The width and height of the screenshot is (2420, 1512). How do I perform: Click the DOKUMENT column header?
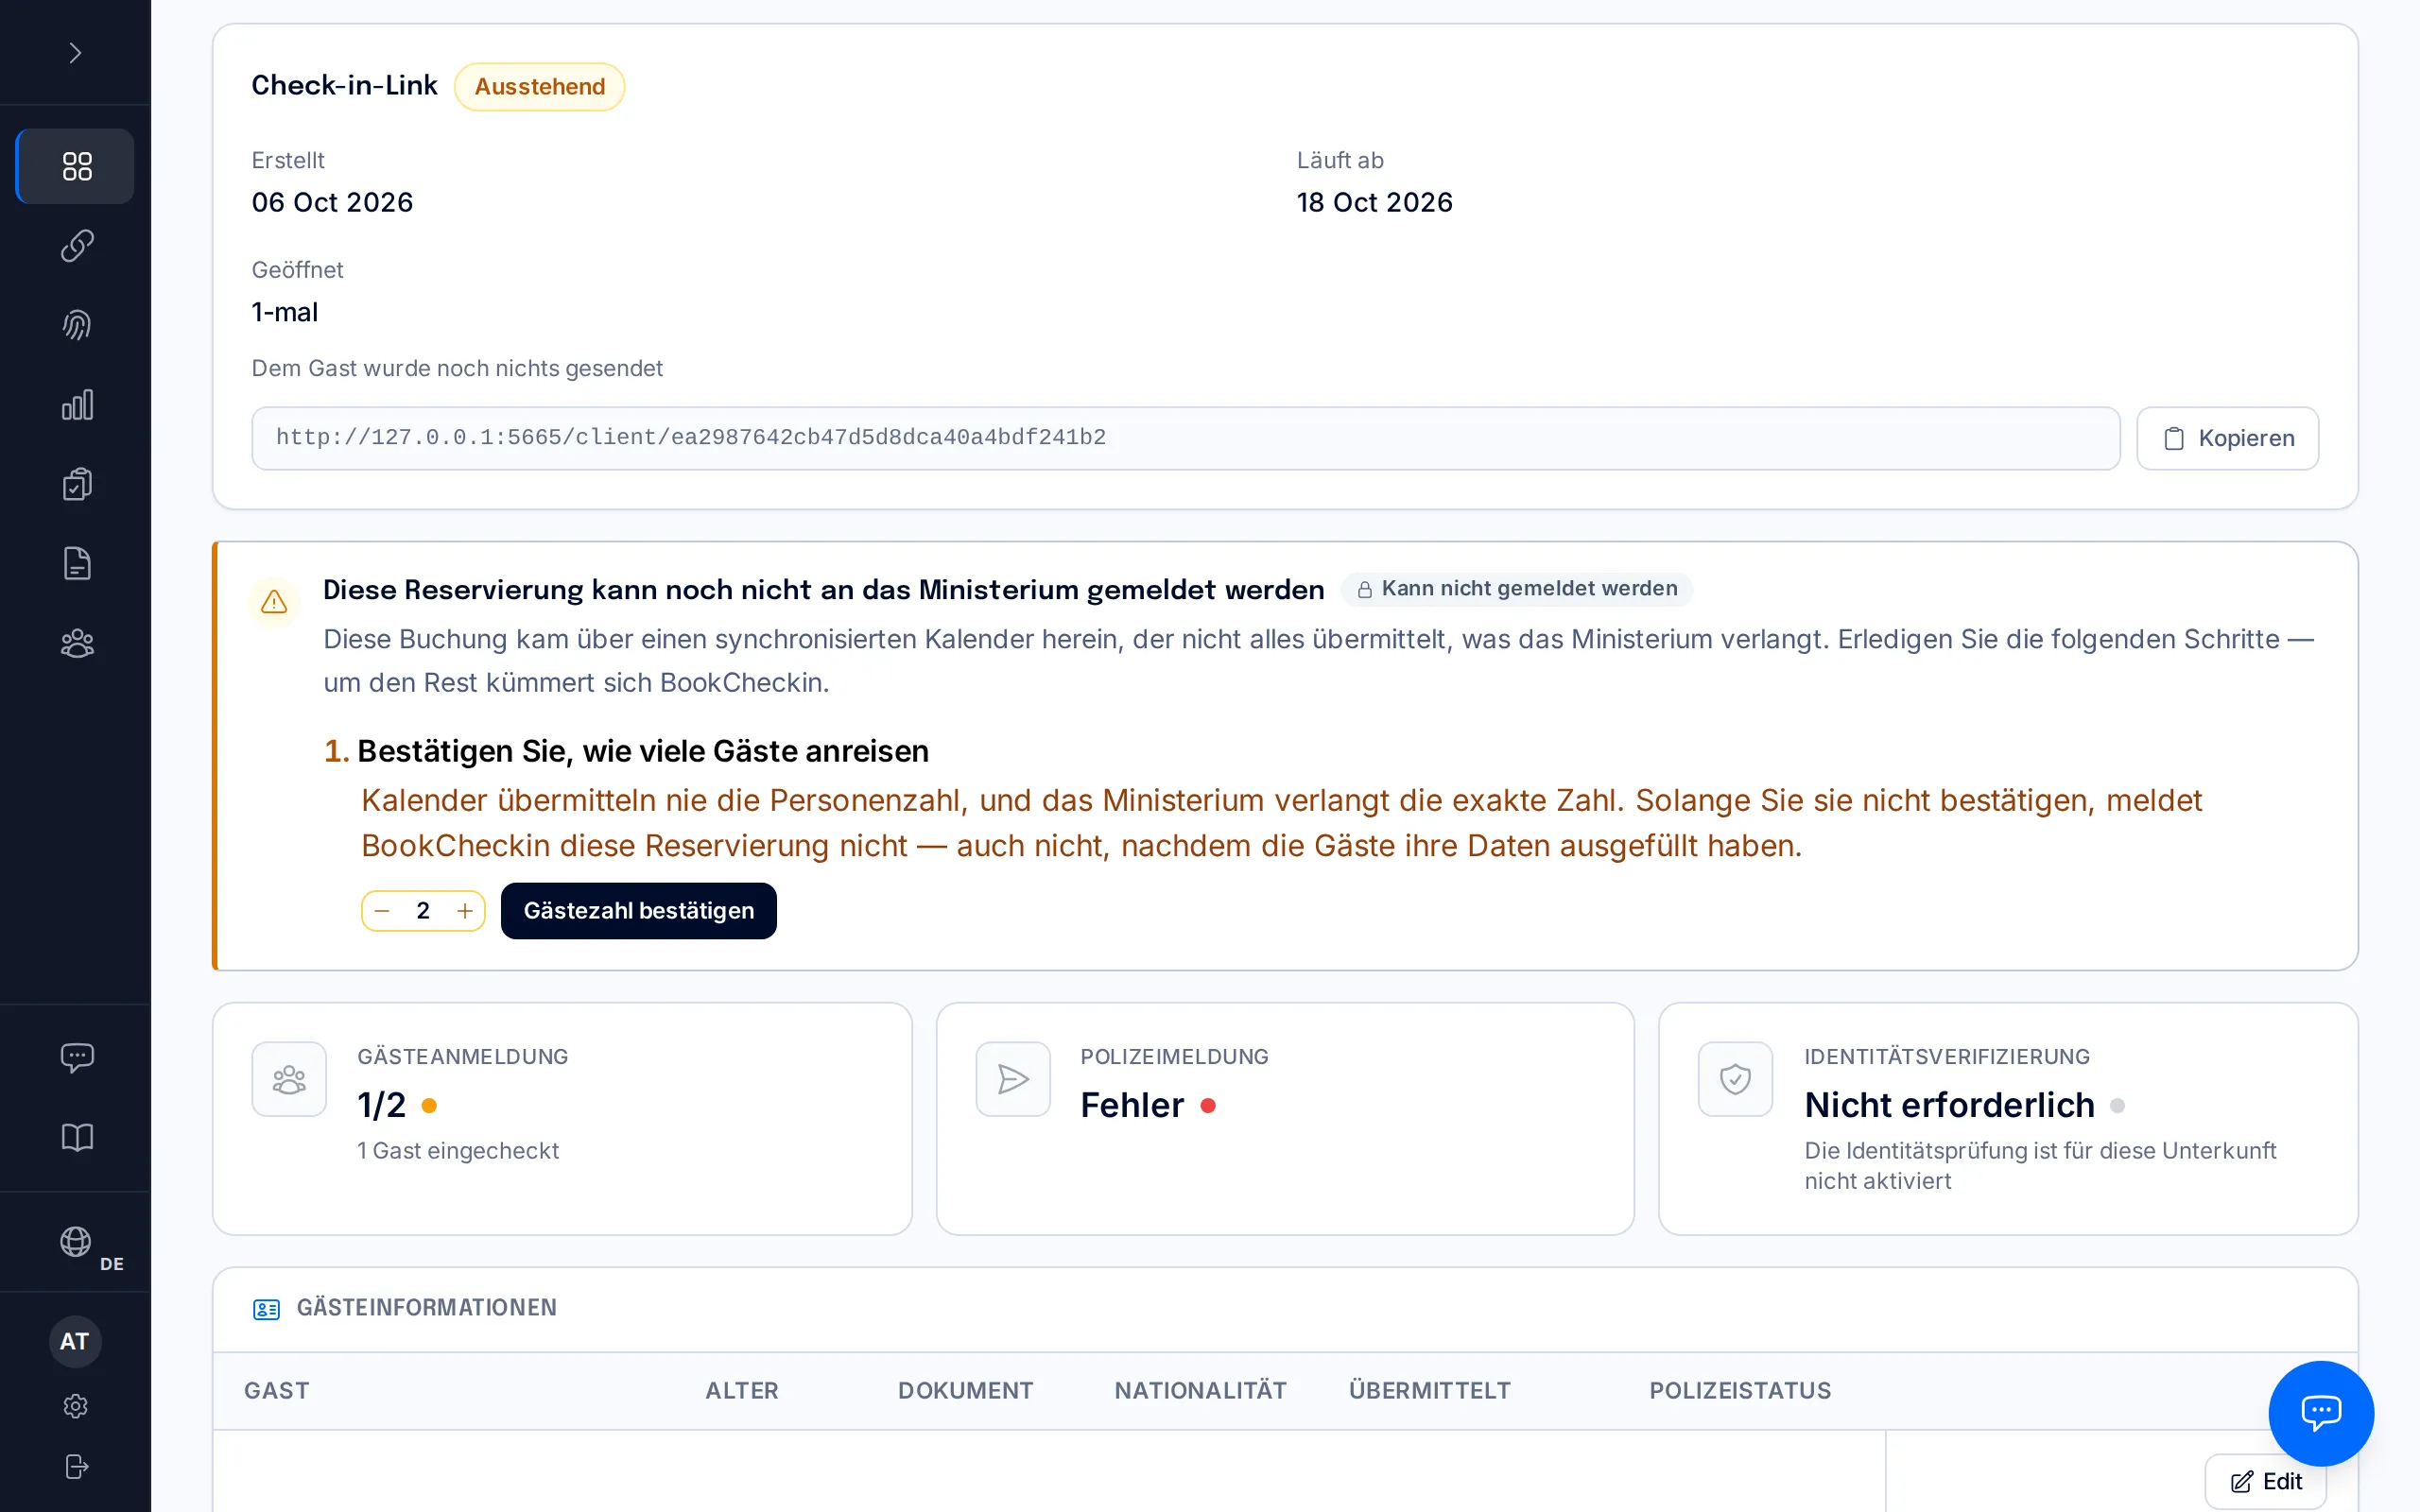pos(965,1391)
